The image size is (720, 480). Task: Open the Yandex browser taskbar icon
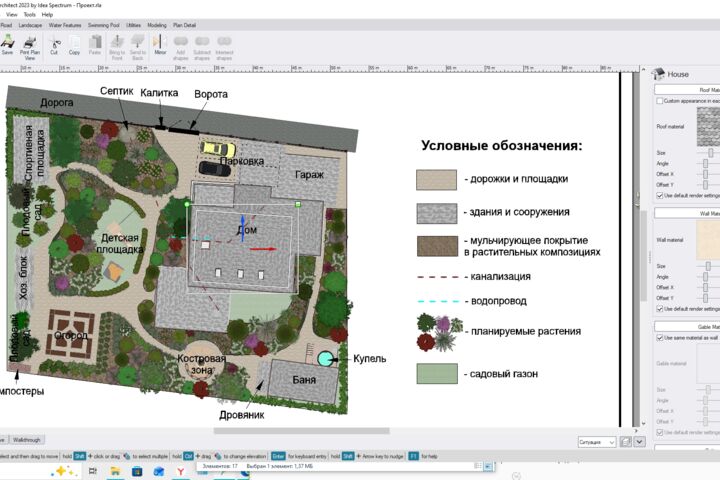181,471
